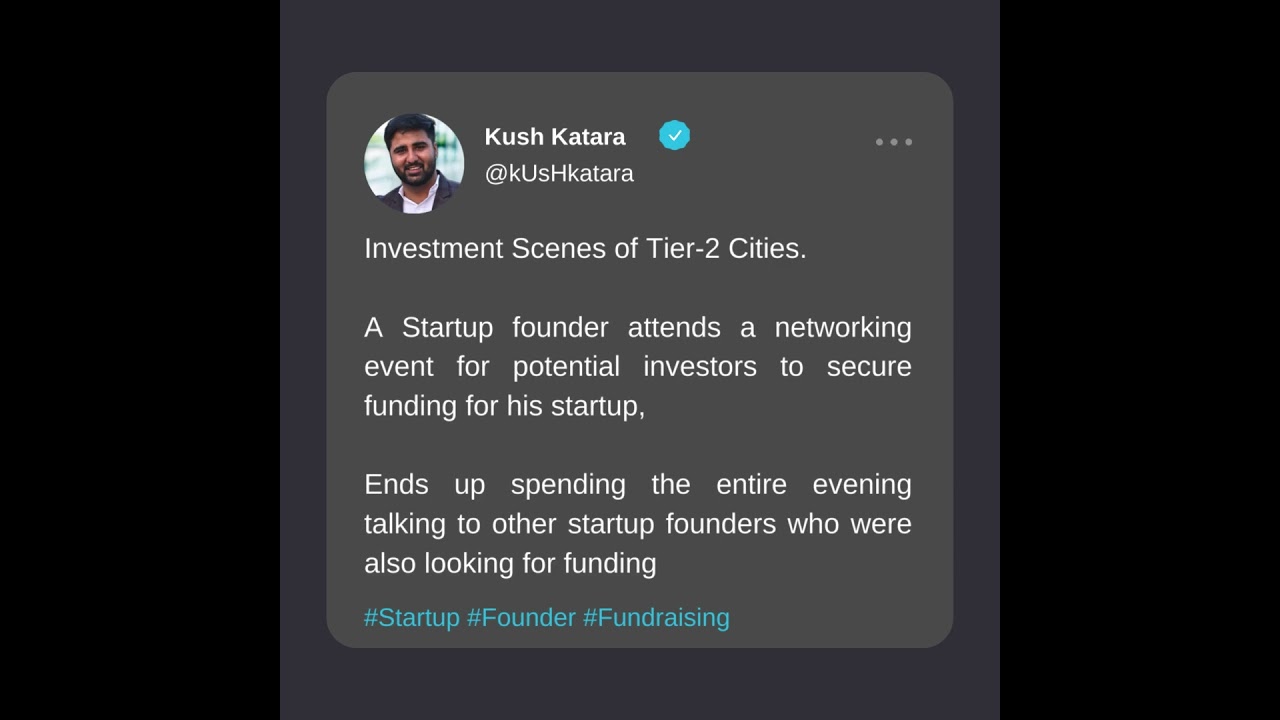Viewport: 1280px width, 720px height.
Task: Open Kush Katara's profile picture
Action: (414, 163)
